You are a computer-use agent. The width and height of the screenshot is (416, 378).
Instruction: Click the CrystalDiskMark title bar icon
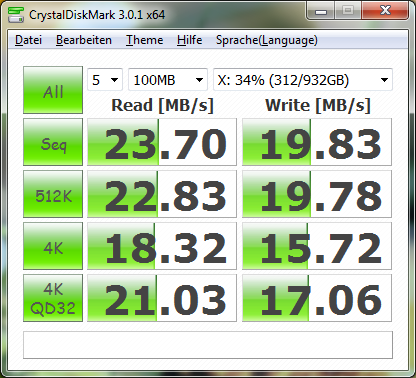[x=16, y=14]
